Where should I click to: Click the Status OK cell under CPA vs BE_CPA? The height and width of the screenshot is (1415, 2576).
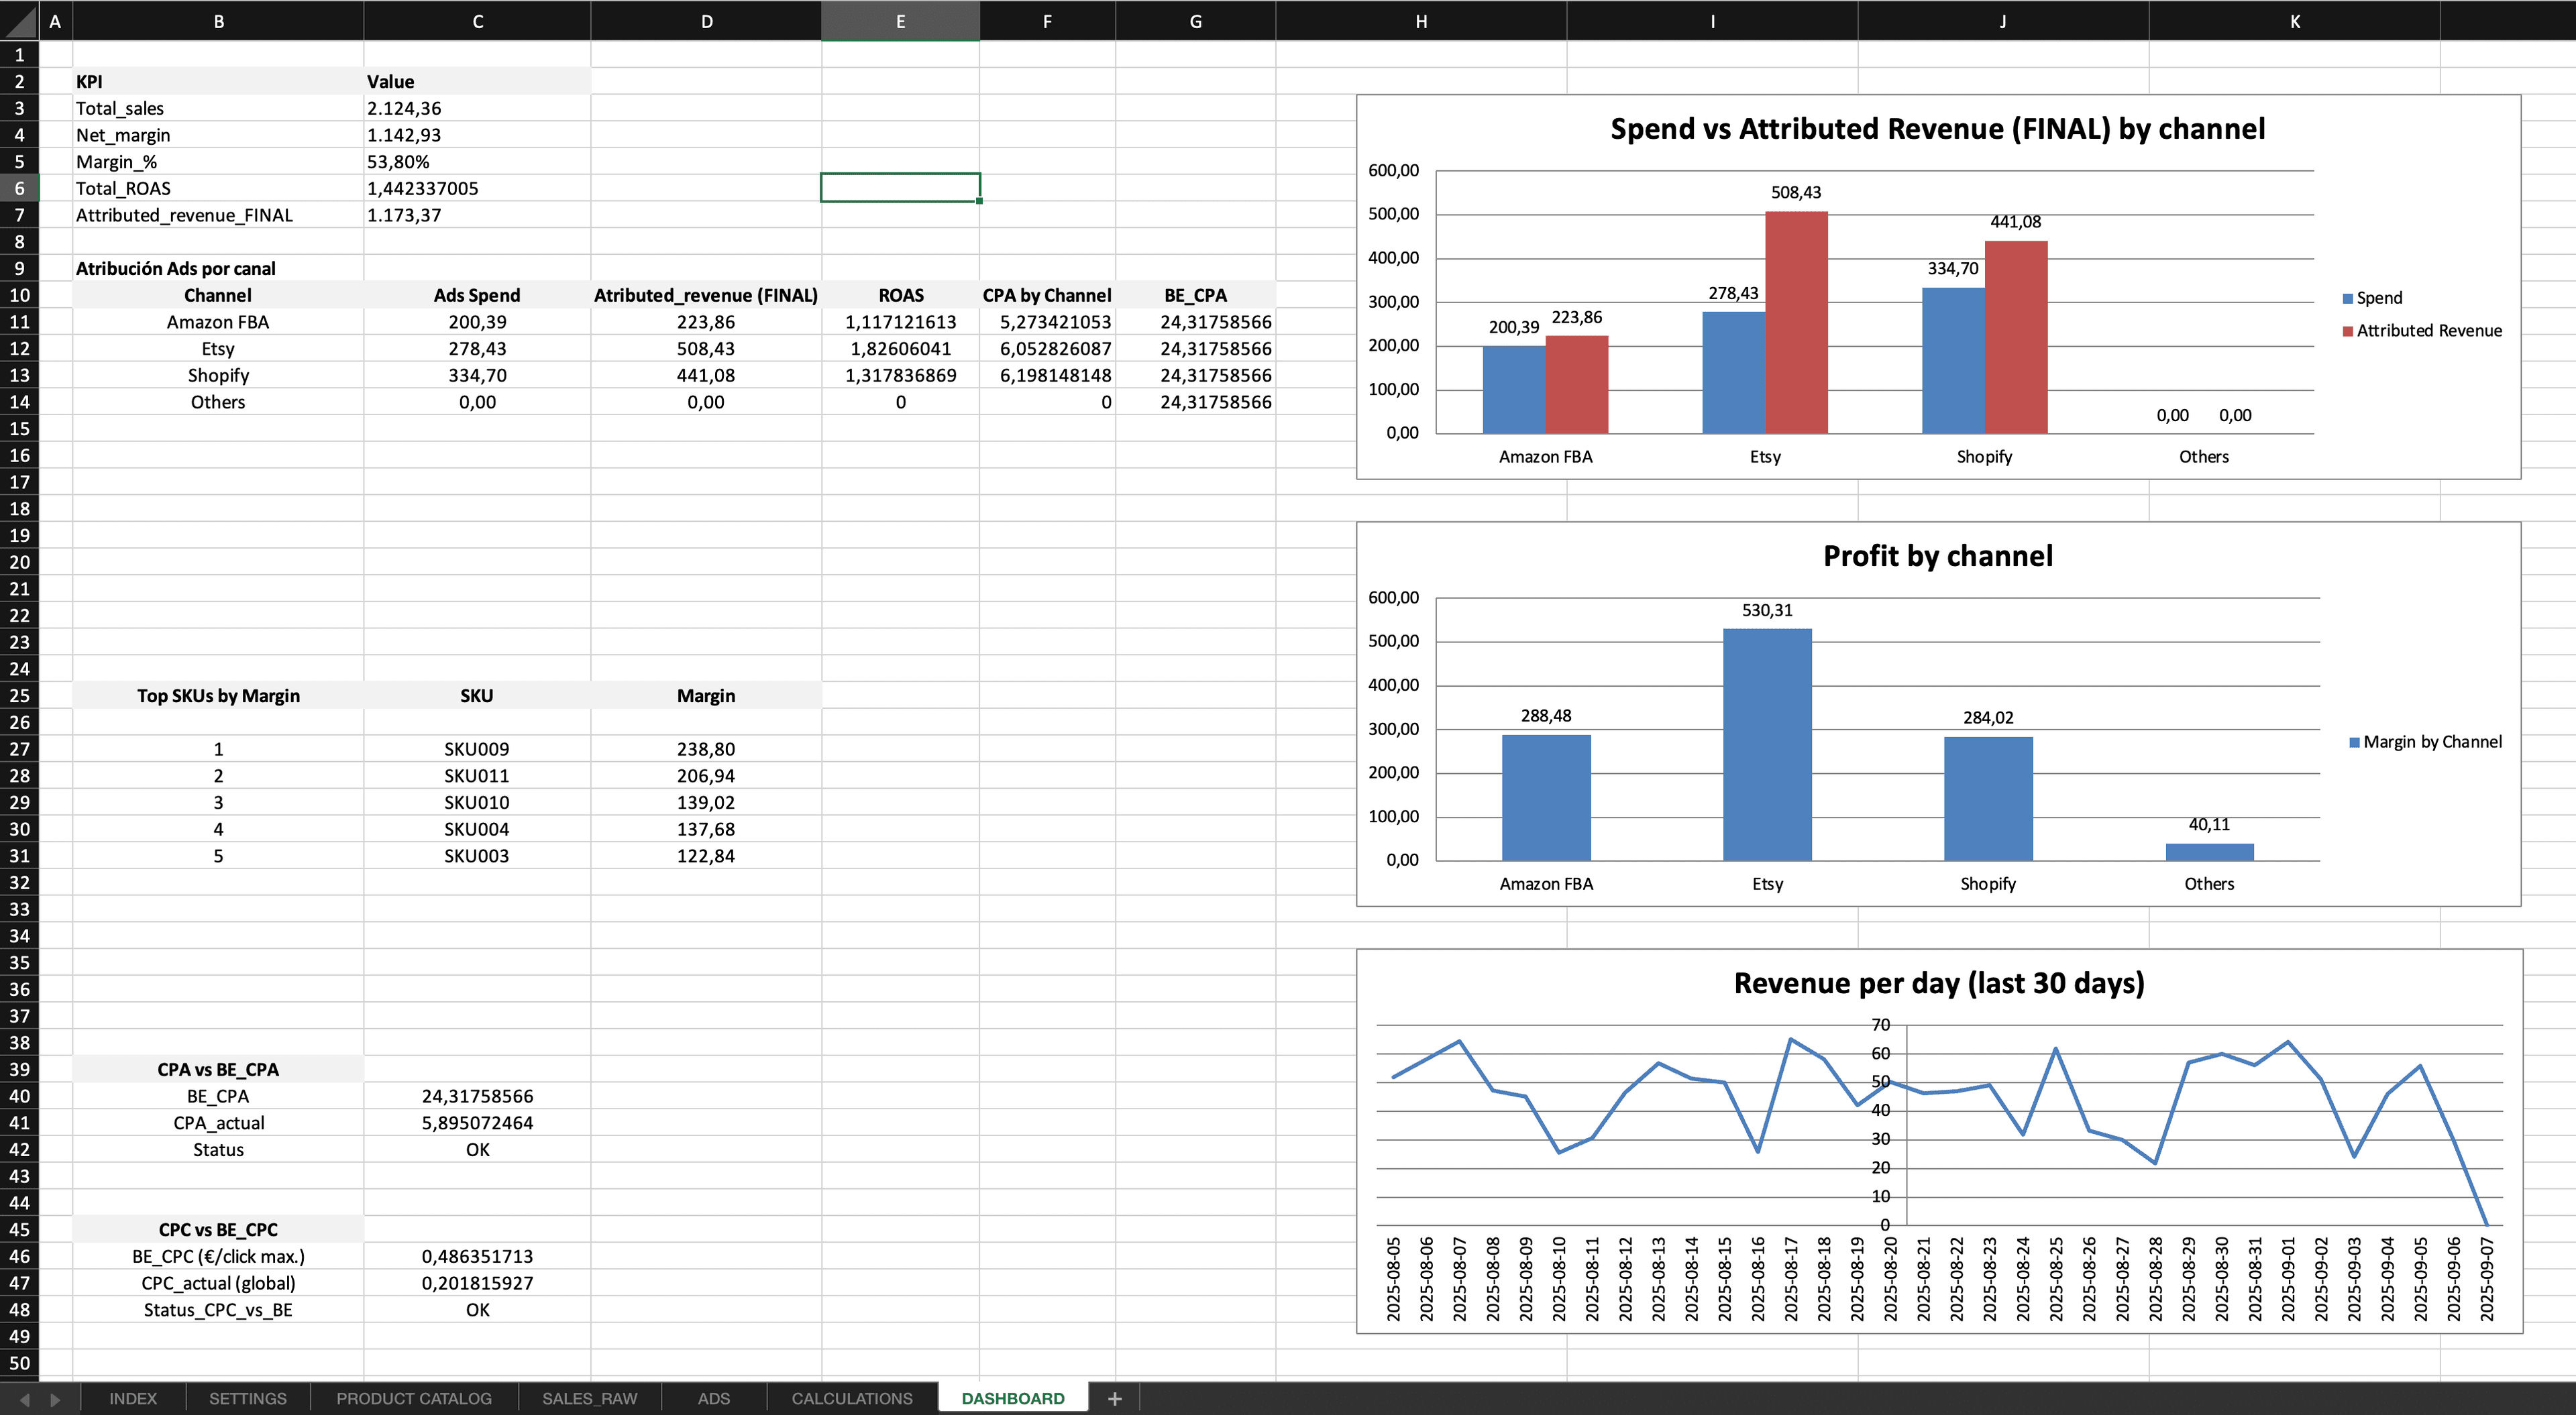point(477,1149)
